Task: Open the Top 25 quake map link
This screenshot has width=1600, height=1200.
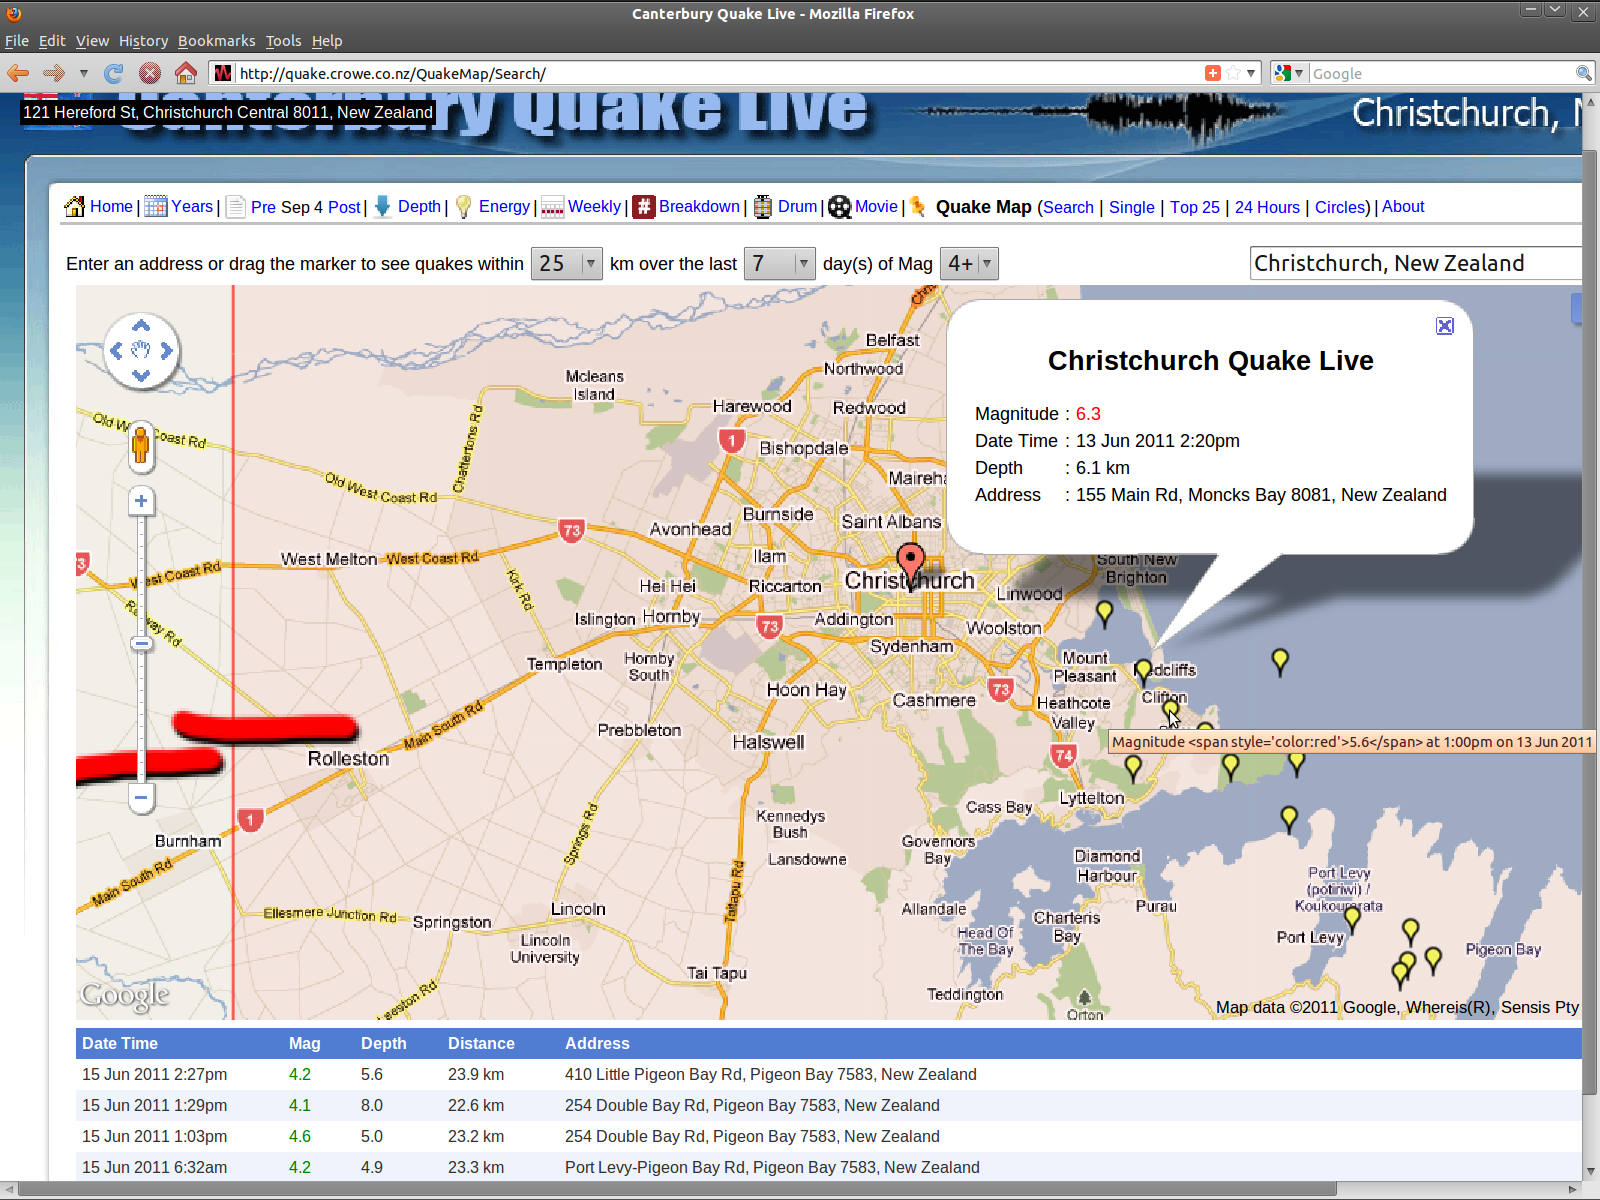Action: [x=1195, y=207]
